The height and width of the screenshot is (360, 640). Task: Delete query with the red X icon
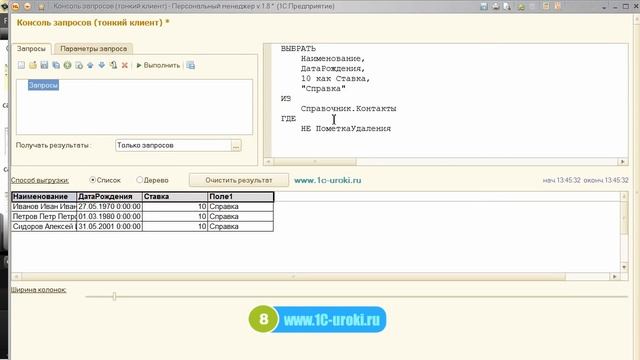click(x=125, y=65)
